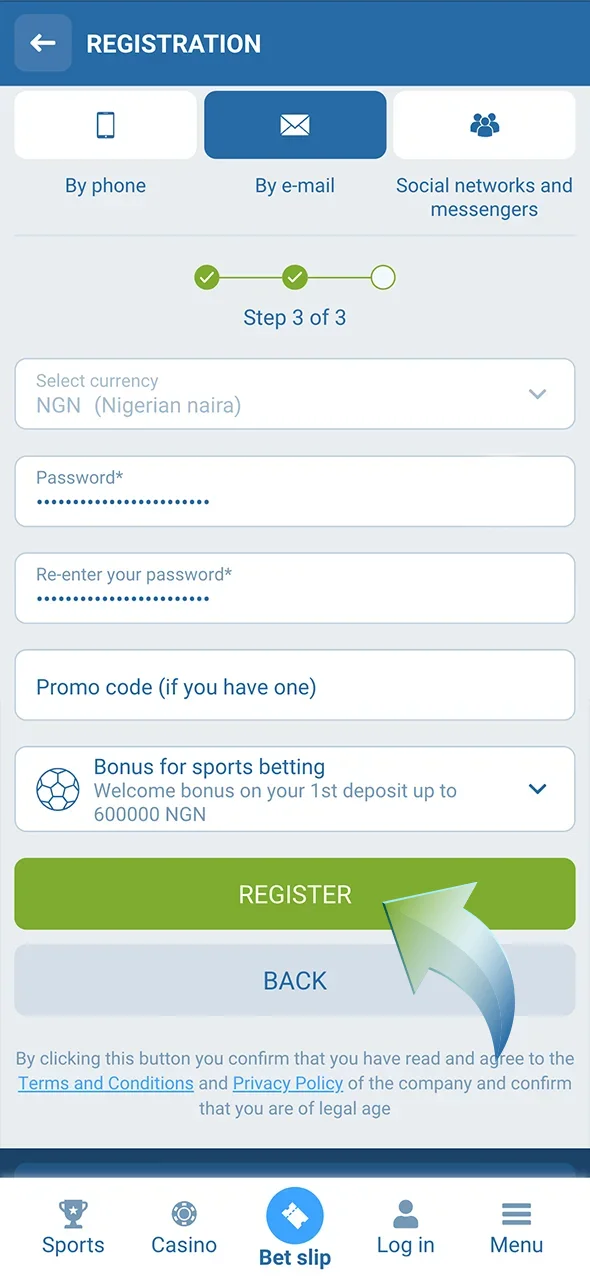Click the BACK button
Viewport: 590px width, 1280px height.
pos(295,981)
